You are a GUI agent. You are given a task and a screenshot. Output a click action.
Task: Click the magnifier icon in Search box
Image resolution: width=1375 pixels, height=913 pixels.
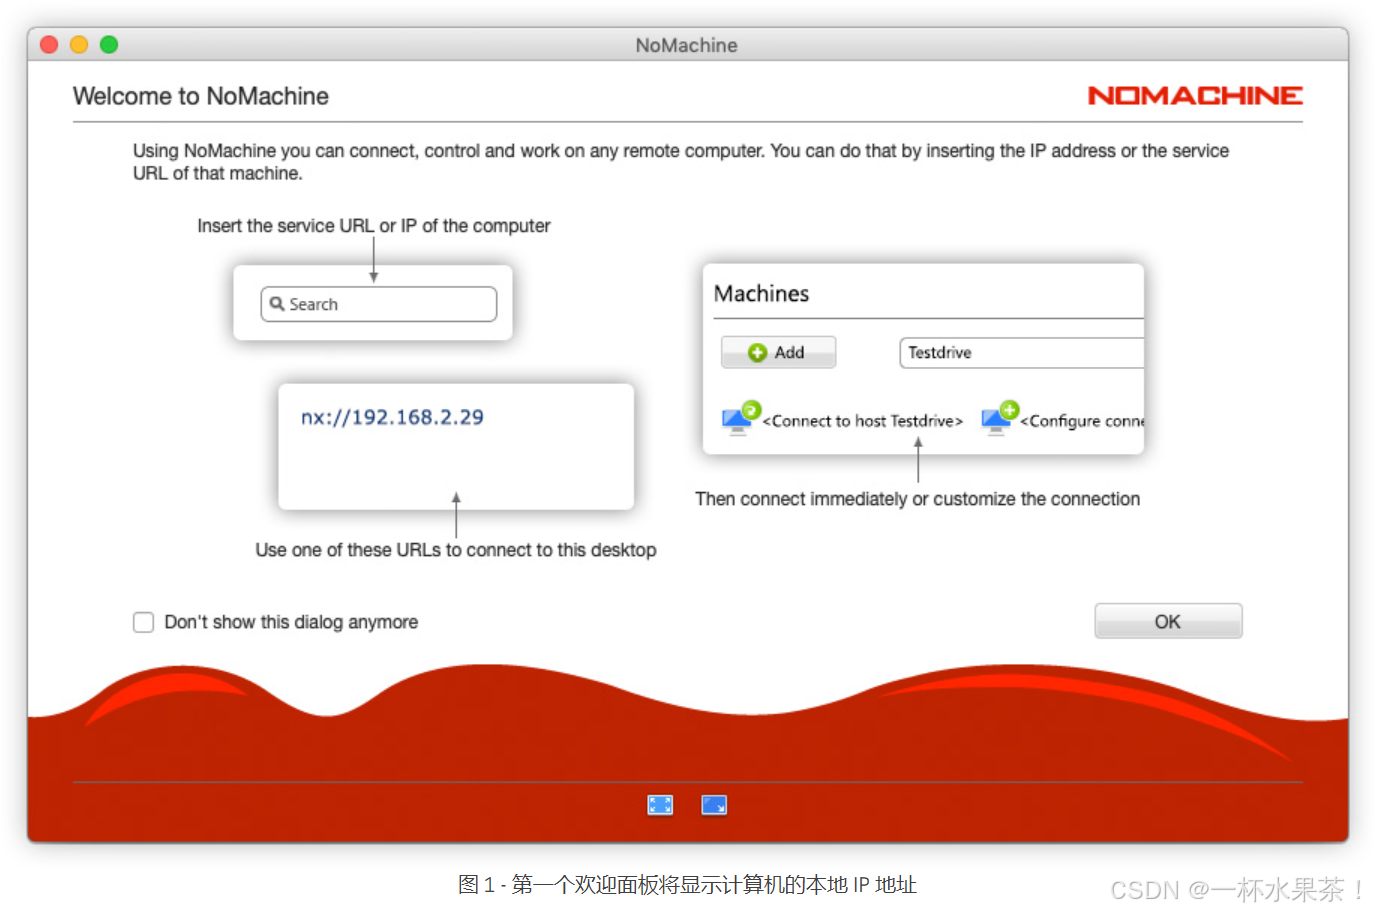(277, 304)
